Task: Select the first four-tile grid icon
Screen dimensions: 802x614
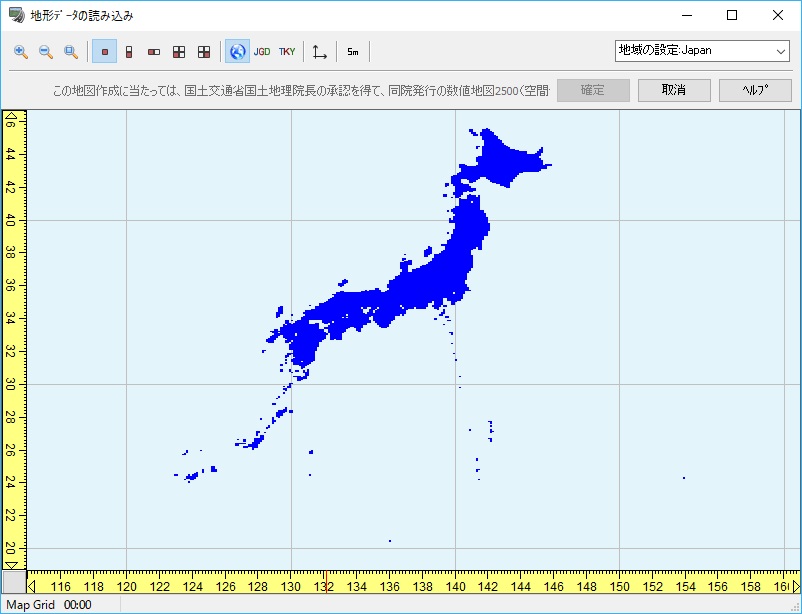Action: pyautogui.click(x=179, y=51)
